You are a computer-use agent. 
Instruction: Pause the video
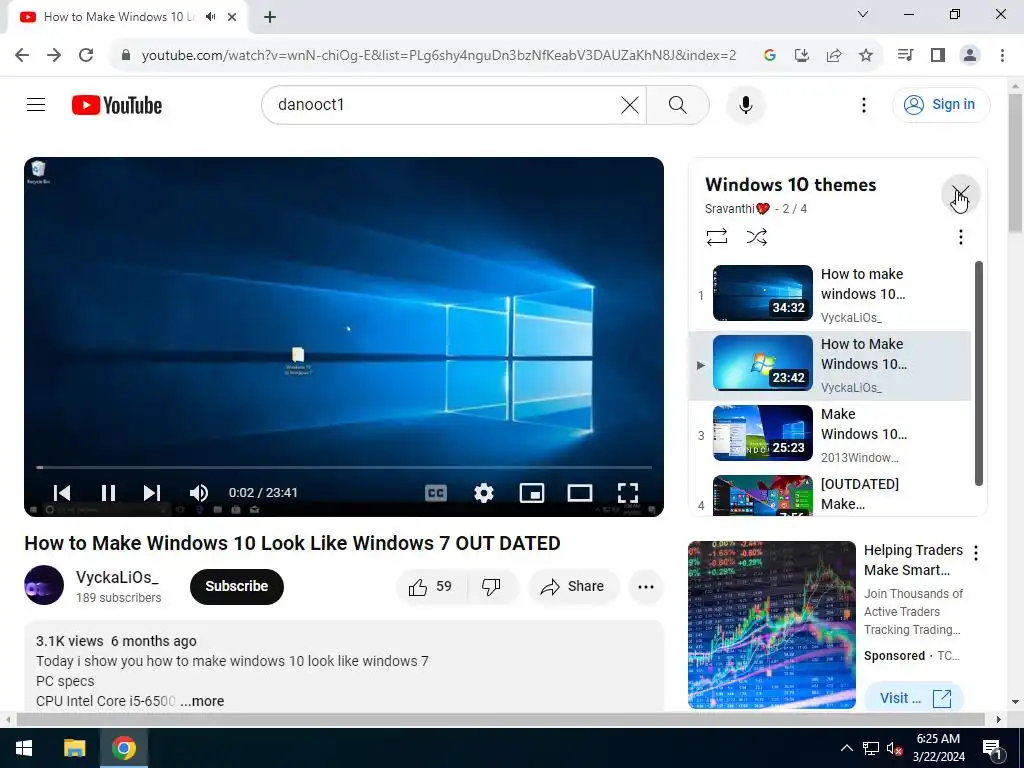[108, 492]
